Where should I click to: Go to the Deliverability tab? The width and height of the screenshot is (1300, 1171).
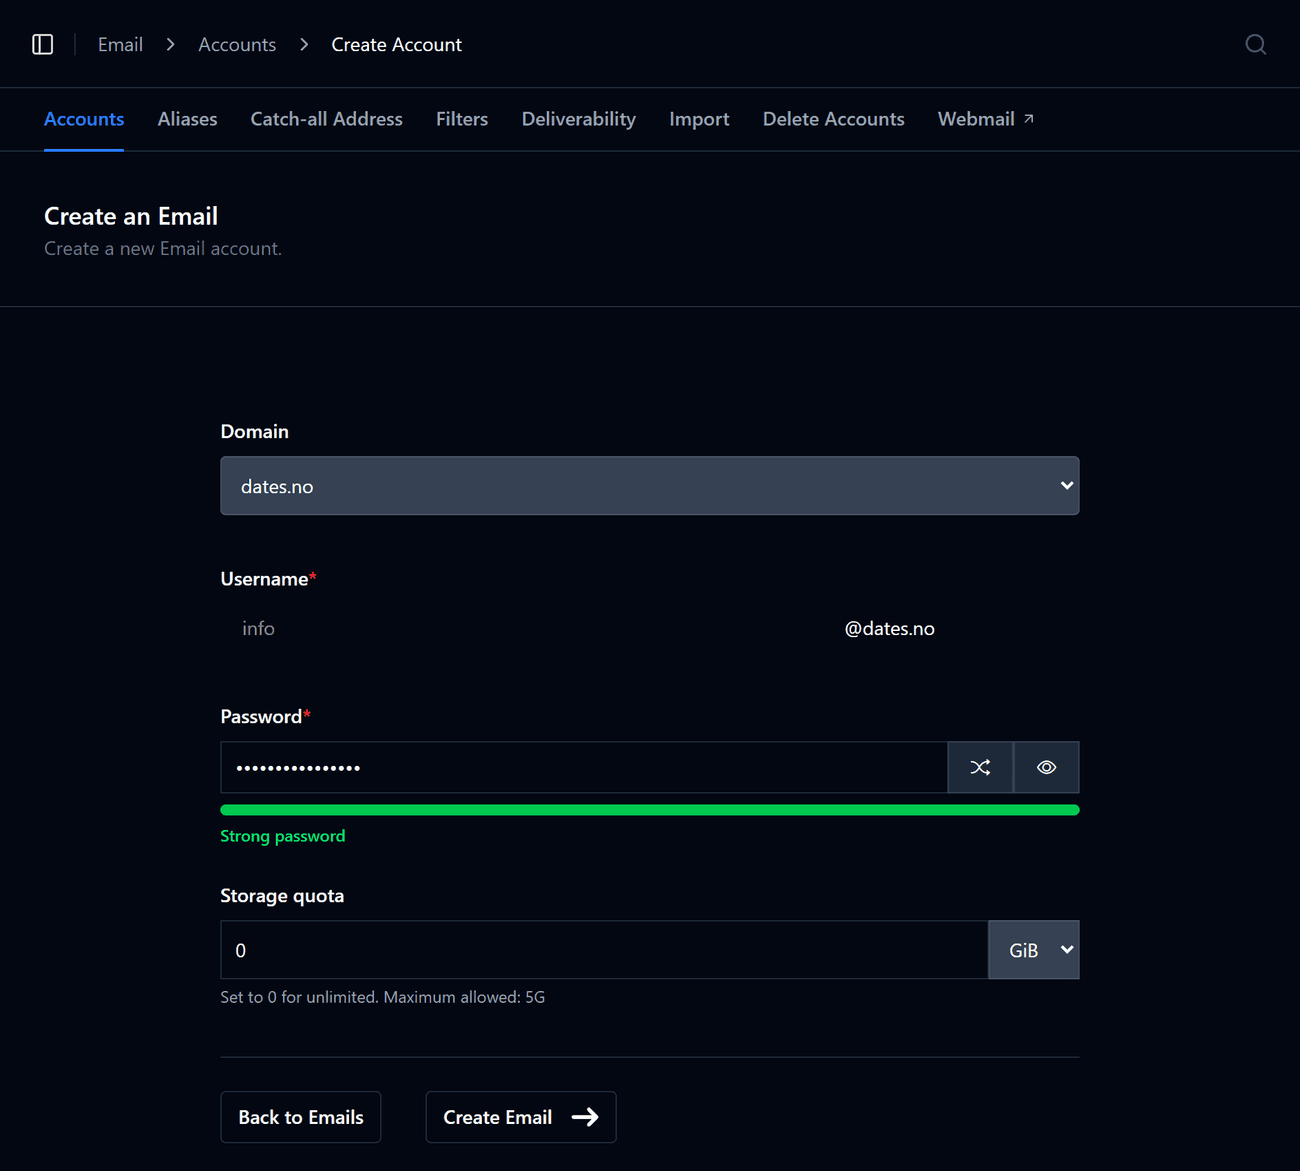pos(579,119)
